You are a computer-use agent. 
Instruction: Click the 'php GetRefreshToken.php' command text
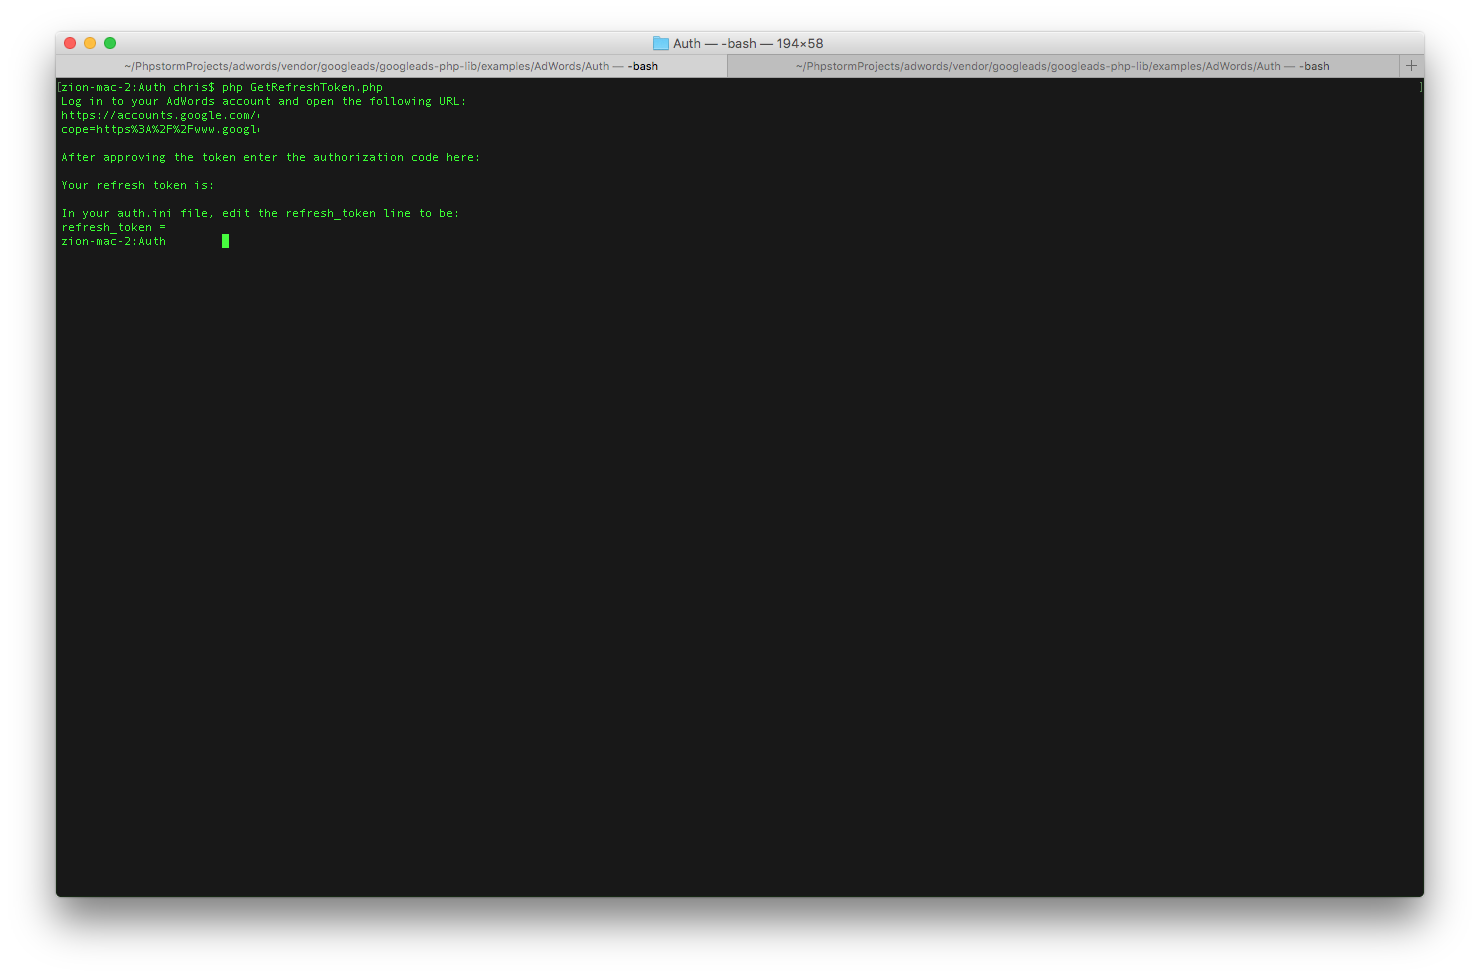(302, 87)
